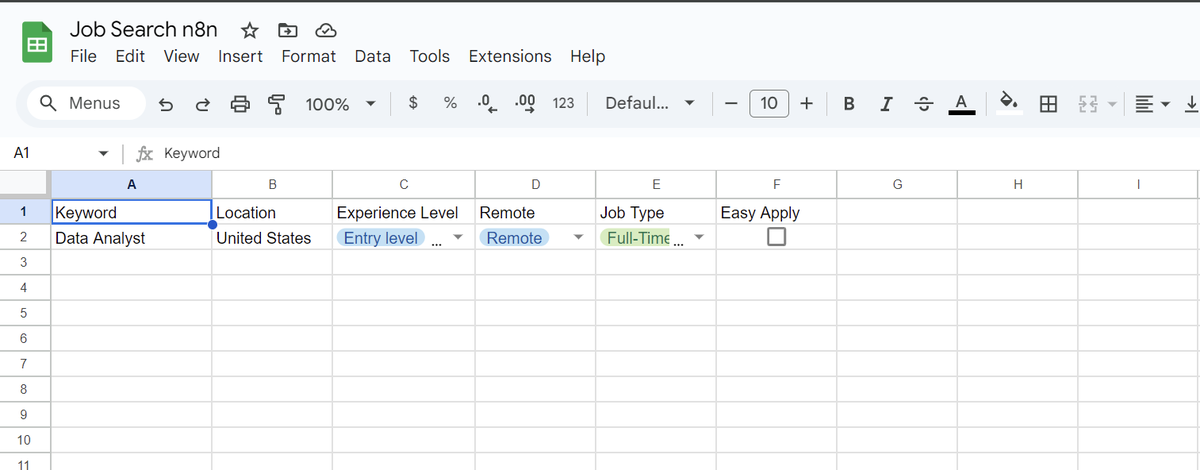The width and height of the screenshot is (1200, 470).
Task: Open Experience Level dropdown in row 2
Action: coord(457,238)
